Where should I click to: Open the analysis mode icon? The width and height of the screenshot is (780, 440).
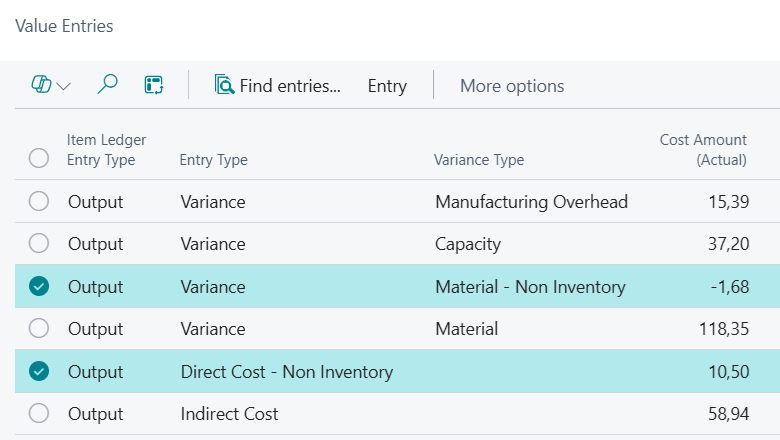(x=154, y=85)
